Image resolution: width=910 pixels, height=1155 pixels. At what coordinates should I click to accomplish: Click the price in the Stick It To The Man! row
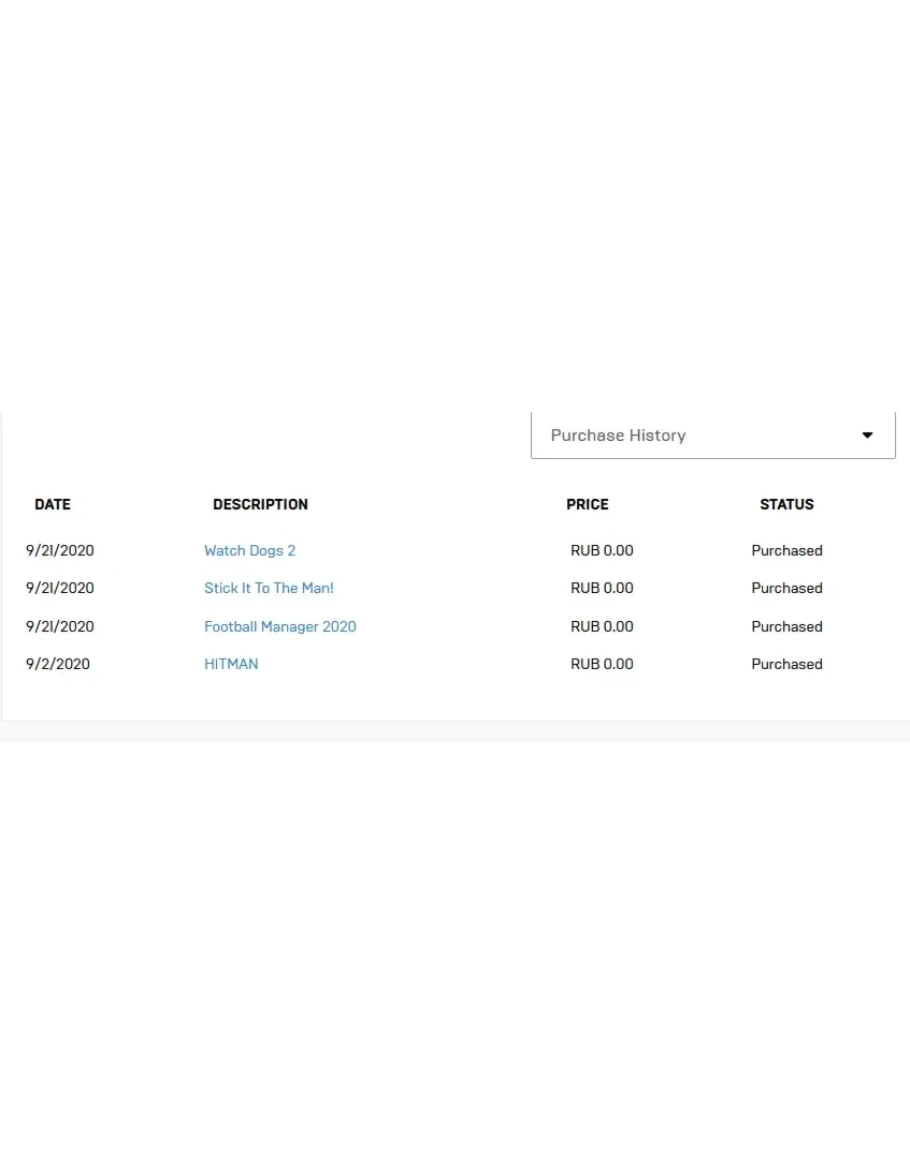pyautogui.click(x=602, y=588)
